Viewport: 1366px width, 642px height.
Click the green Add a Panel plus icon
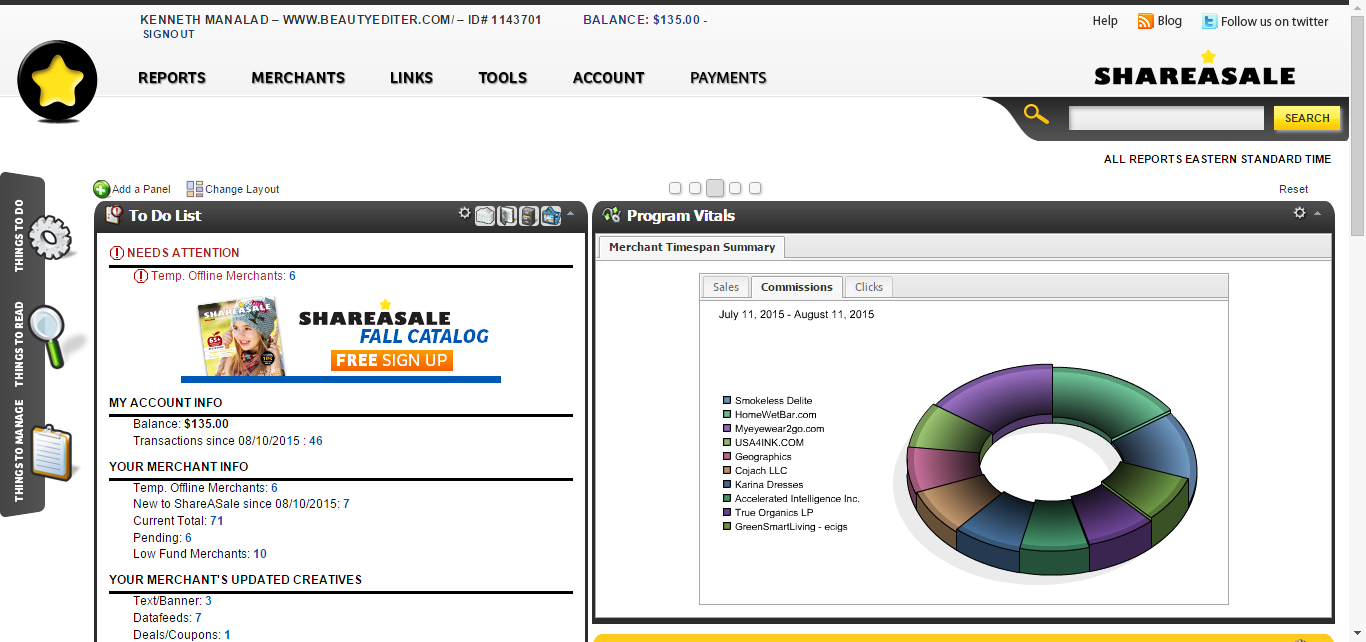pyautogui.click(x=102, y=189)
